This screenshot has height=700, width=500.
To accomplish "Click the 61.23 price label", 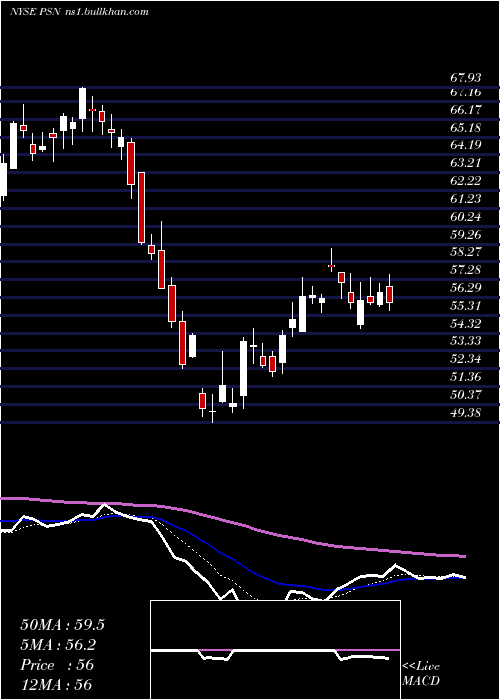I will (466, 198).
